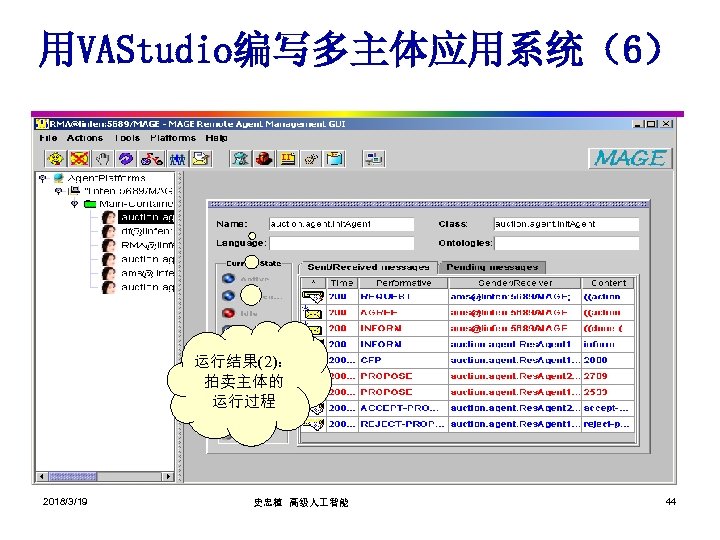Open the Actions menu
This screenshot has height=540, width=720.
click(85, 138)
